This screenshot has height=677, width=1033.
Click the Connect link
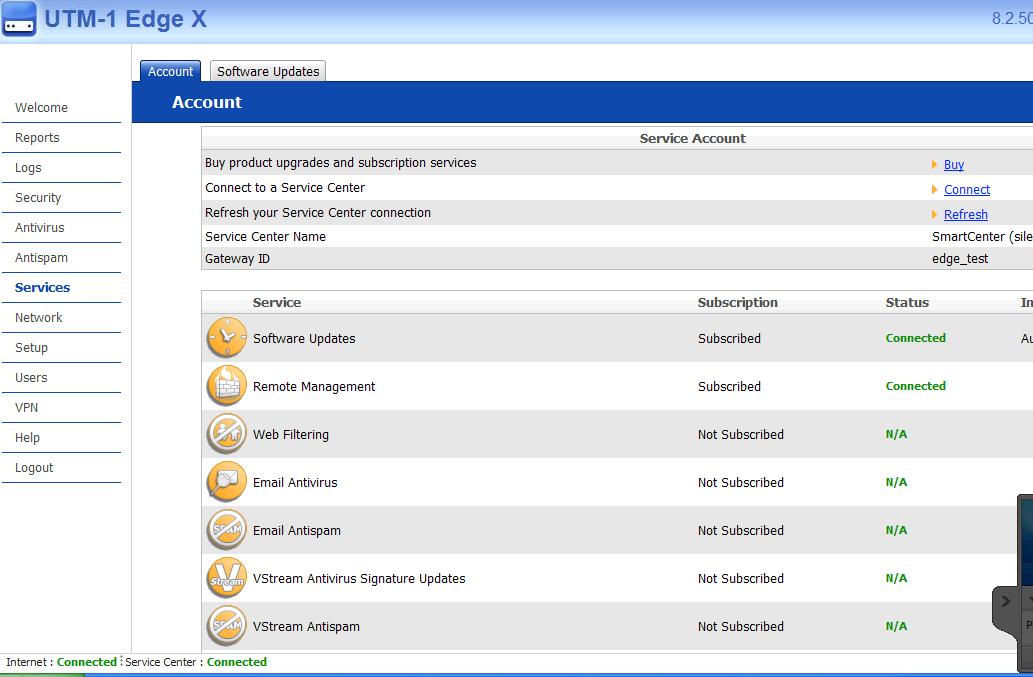coord(966,190)
